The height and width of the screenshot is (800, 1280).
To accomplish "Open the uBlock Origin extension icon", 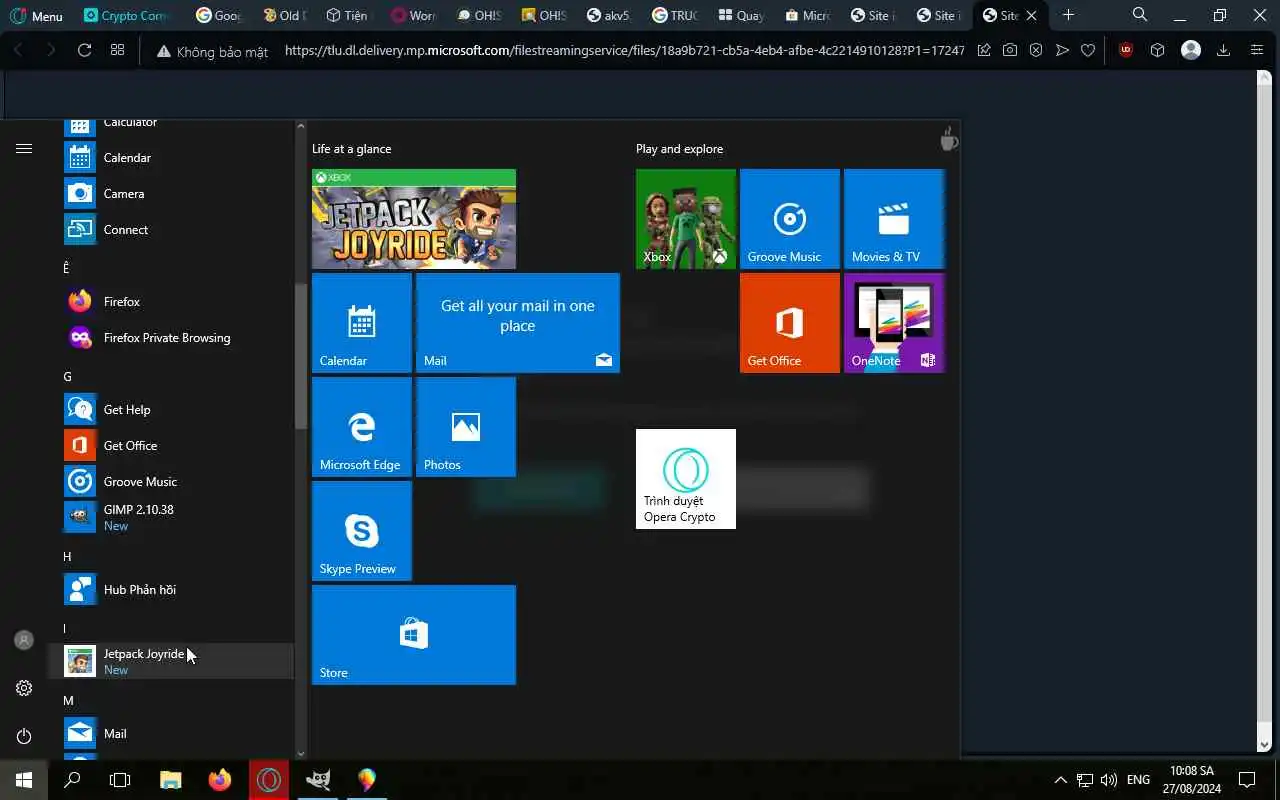I will [1126, 50].
